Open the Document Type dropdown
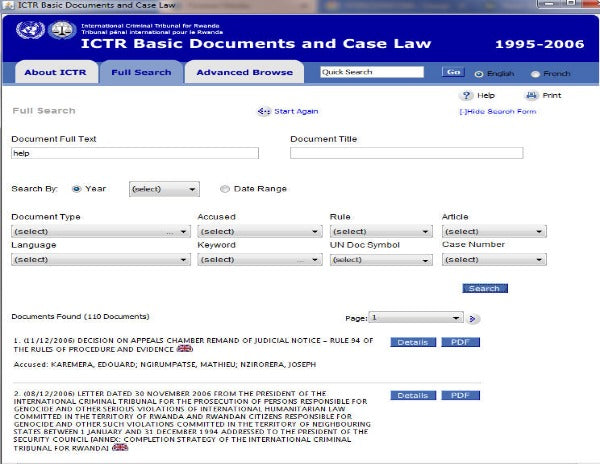Image resolution: width=600 pixels, height=464 pixels. pos(100,231)
